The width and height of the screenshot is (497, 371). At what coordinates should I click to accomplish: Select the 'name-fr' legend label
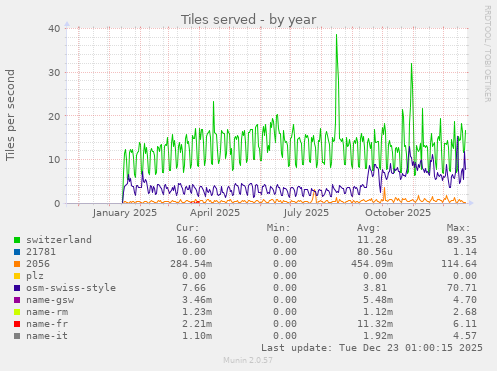pyautogui.click(x=47, y=324)
